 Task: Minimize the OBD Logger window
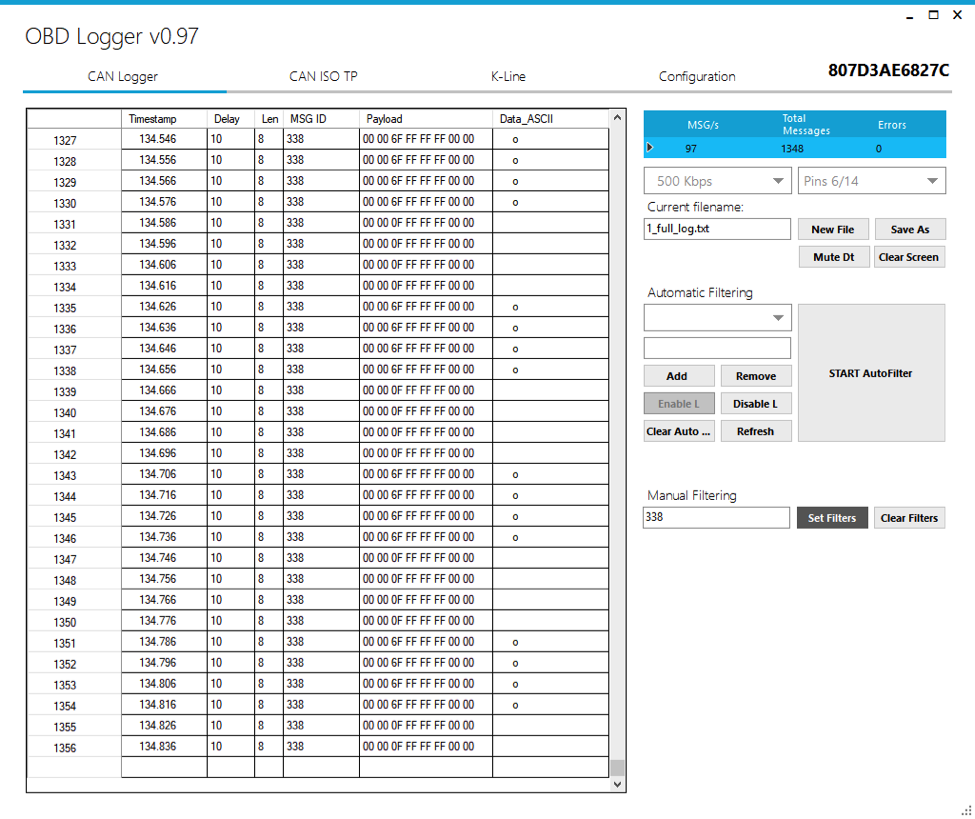pos(910,15)
